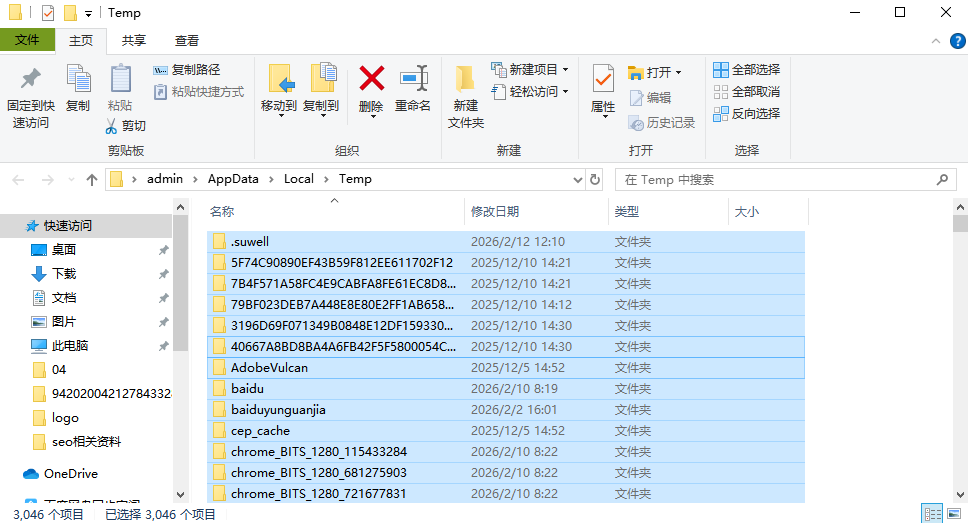Screen dimensions: 968x523
Task: Open the 新建项目 dropdown
Action: coord(530,70)
